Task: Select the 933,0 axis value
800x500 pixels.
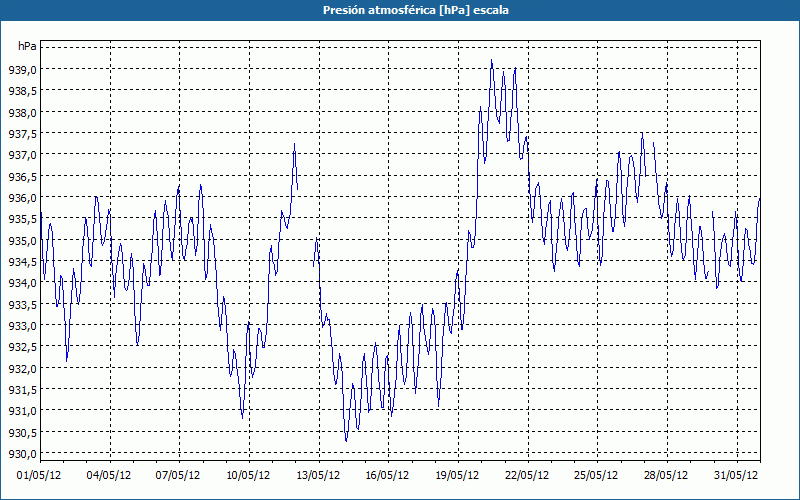Action: tap(22, 326)
